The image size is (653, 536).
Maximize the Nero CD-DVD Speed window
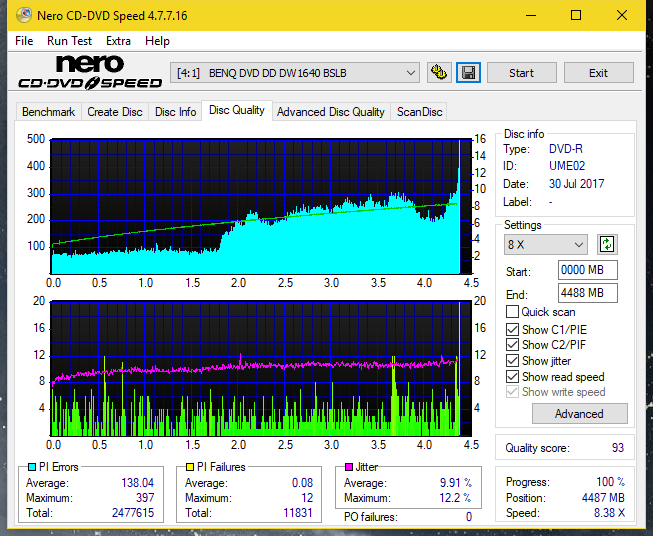(x=576, y=15)
